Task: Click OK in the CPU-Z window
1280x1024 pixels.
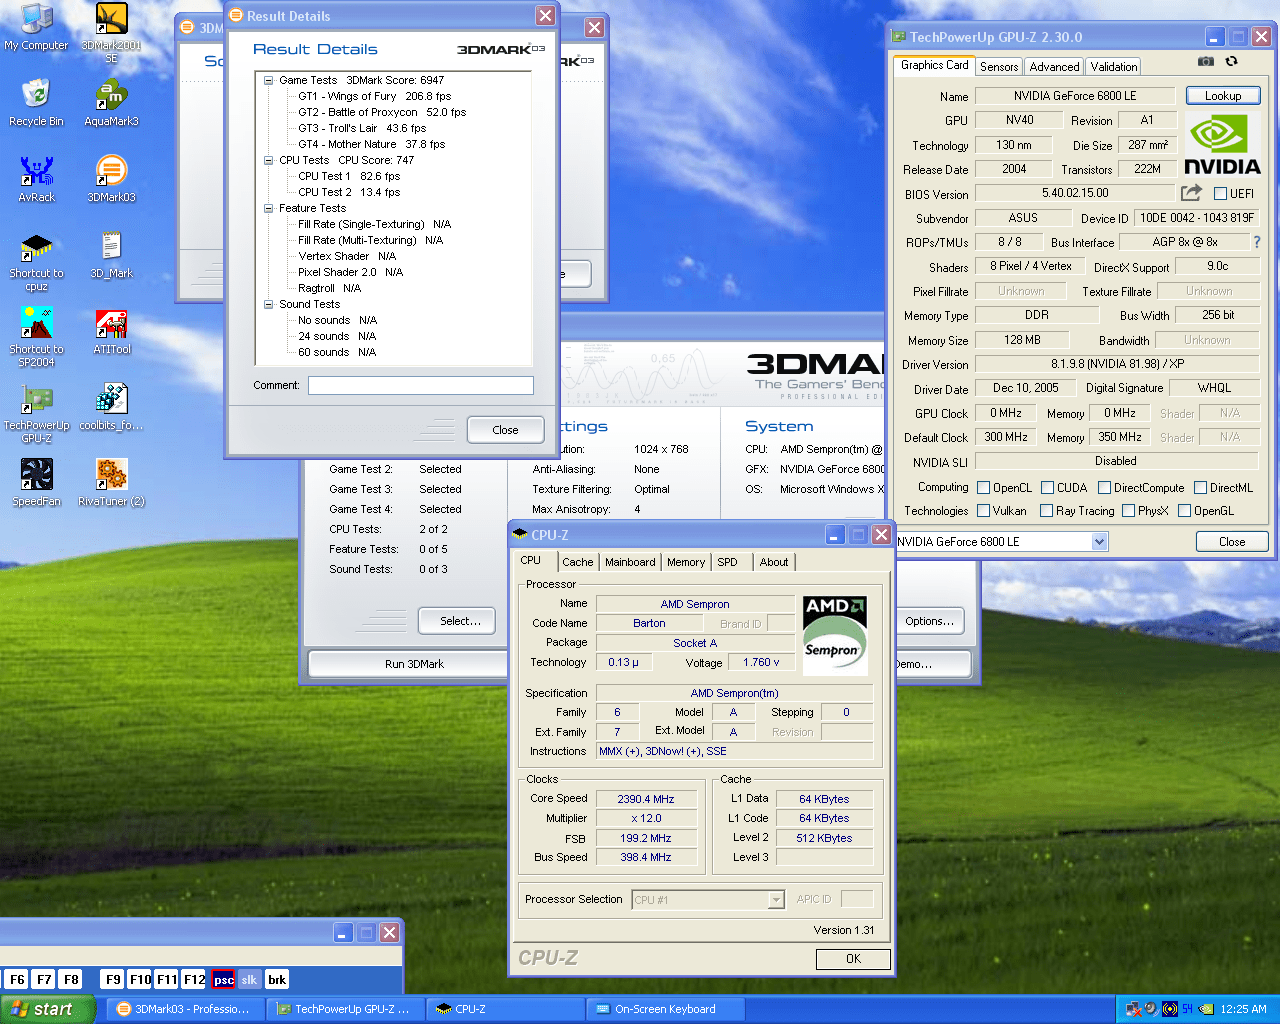Action: (853, 959)
